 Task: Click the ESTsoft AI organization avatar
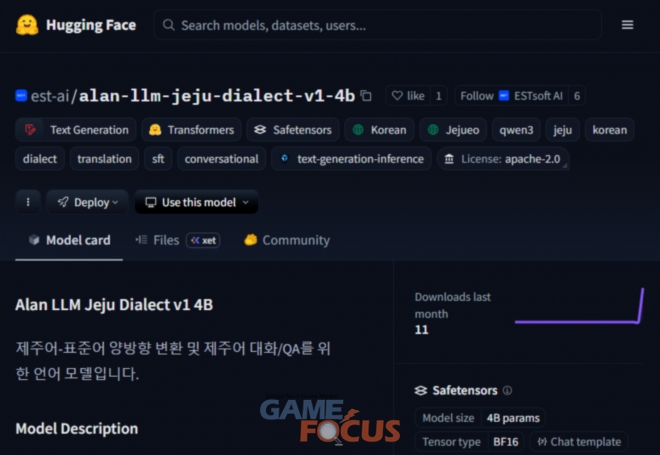(x=504, y=96)
